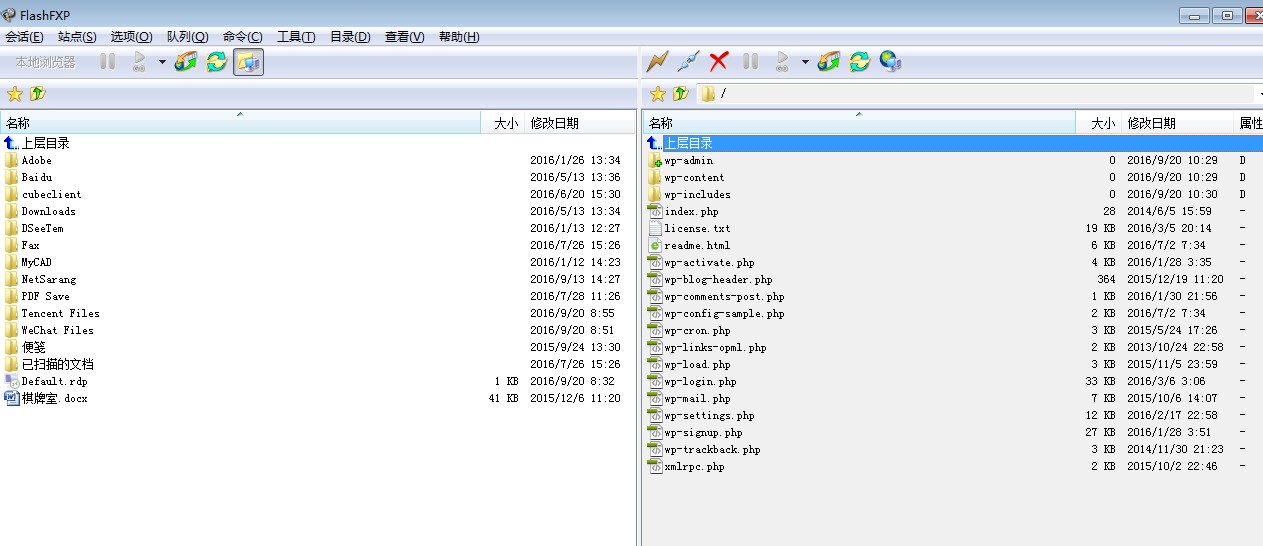The width and height of the screenshot is (1263, 546).
Task: Sort remote files by 修改日期 column header
Action: click(1152, 123)
